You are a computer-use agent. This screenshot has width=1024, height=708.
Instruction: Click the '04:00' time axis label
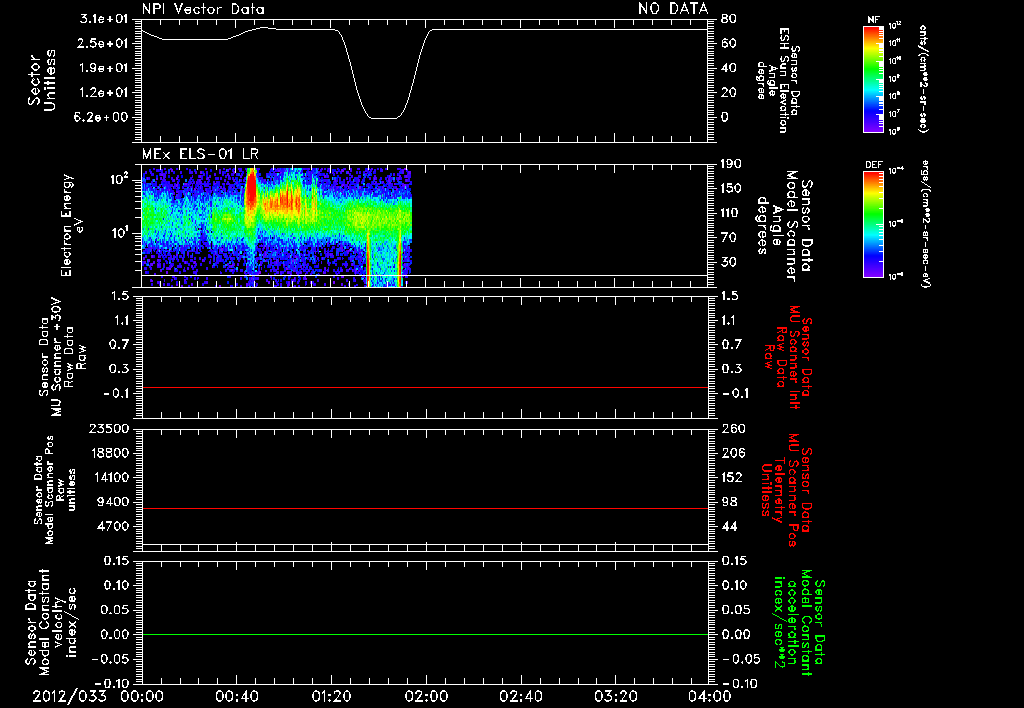tap(710, 696)
